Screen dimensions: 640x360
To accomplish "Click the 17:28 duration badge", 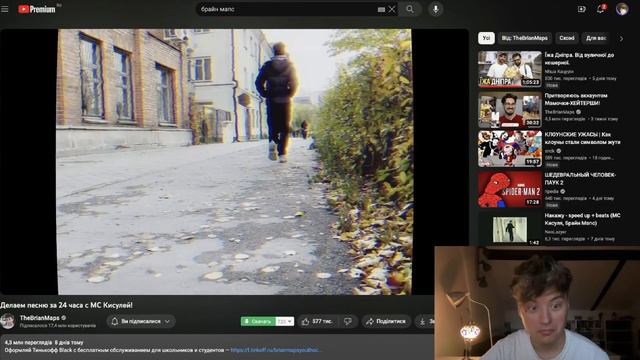I will (x=533, y=202).
